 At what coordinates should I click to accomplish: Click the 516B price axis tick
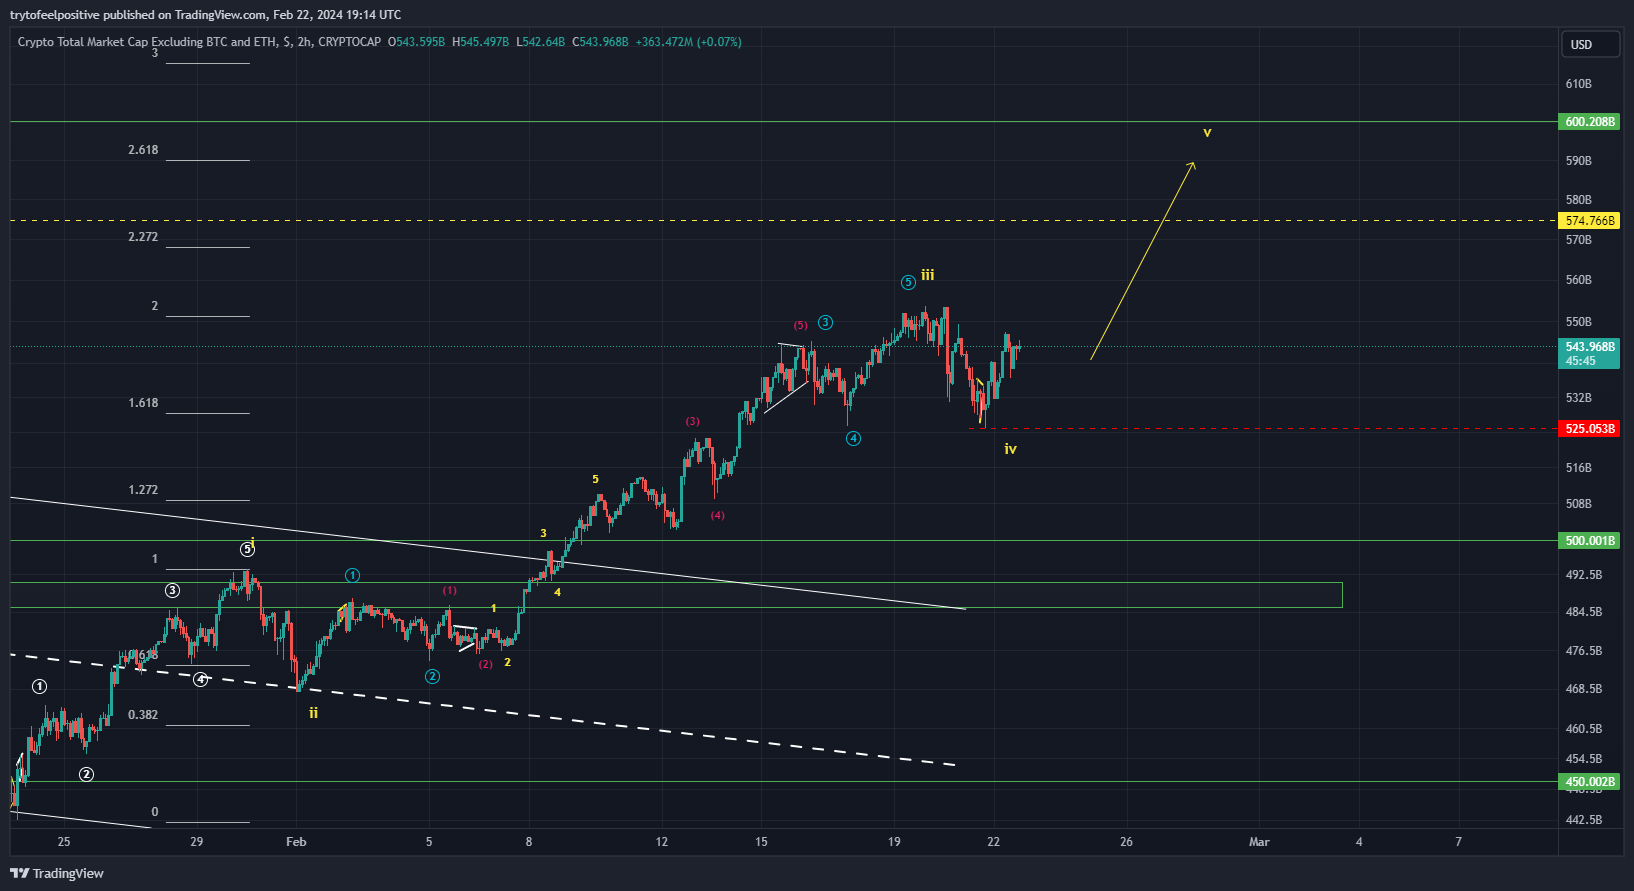1579,468
